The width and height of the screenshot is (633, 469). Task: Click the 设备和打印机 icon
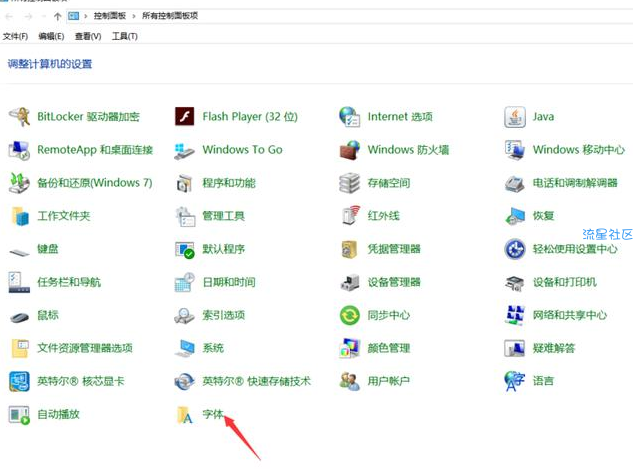tap(515, 283)
